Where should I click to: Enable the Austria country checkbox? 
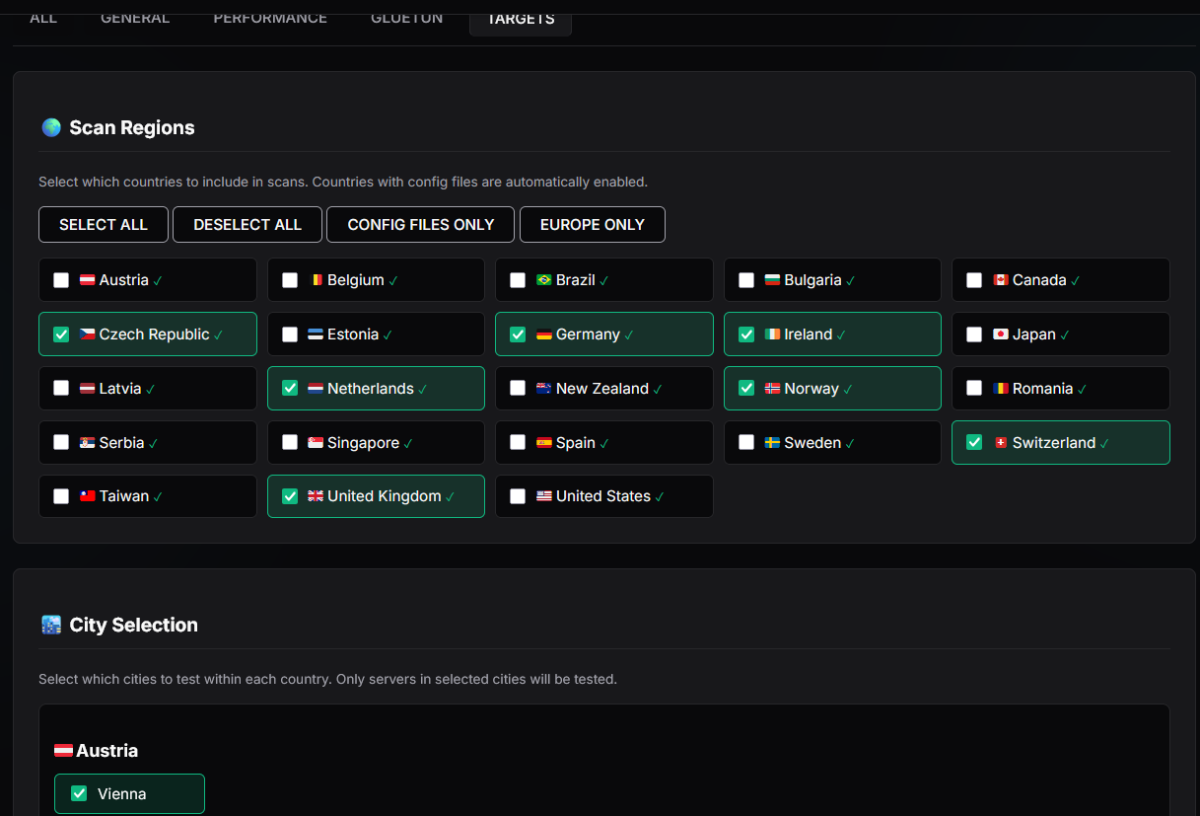(x=61, y=281)
